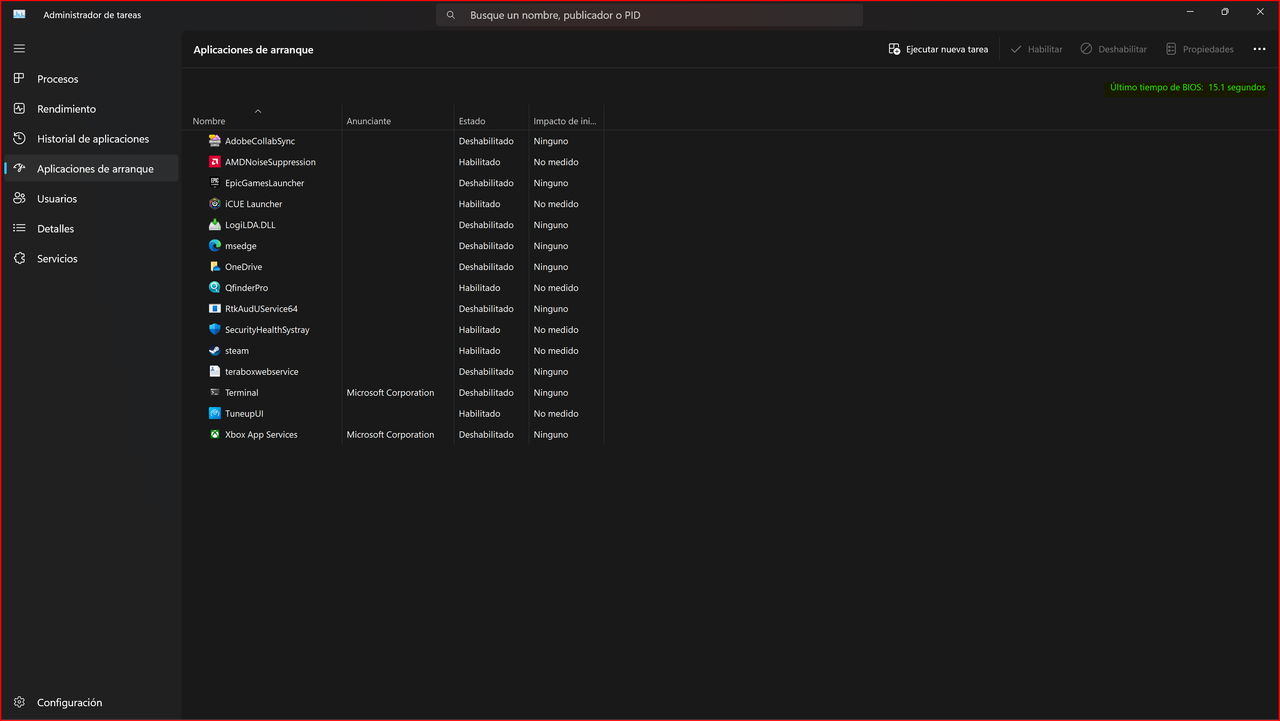The height and width of the screenshot is (721, 1280).
Task: Click Microsoft Corporation in Terminal row
Action: click(x=390, y=393)
